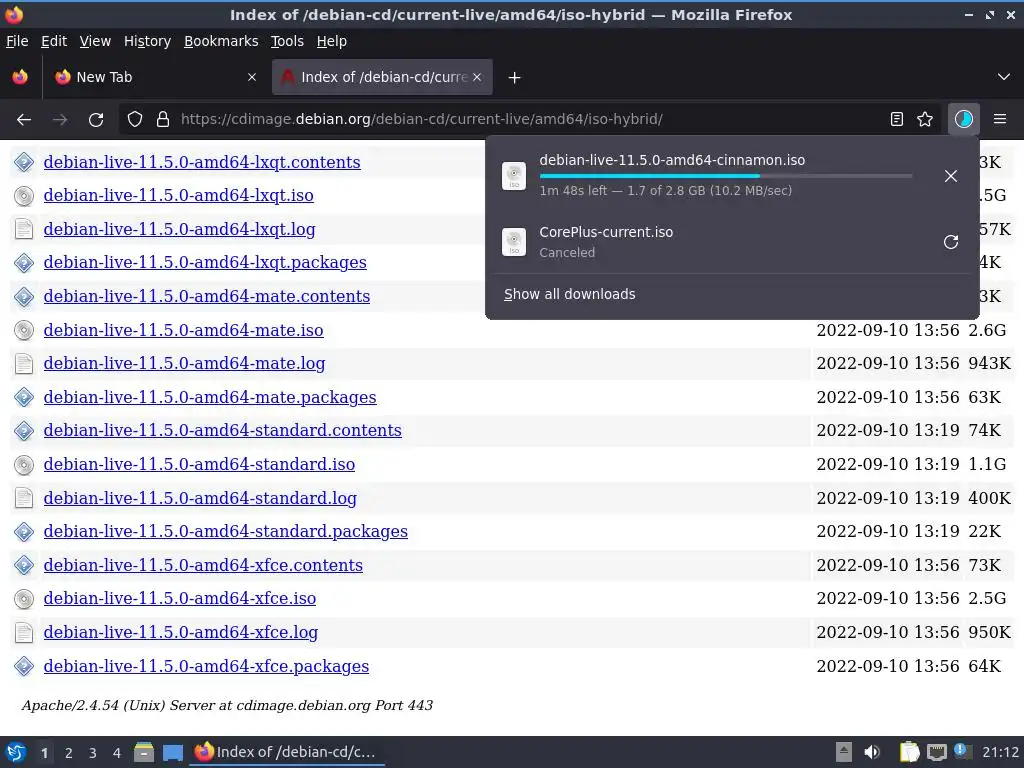The height and width of the screenshot is (768, 1024).
Task: Go back using the back arrow
Action: pos(24,120)
